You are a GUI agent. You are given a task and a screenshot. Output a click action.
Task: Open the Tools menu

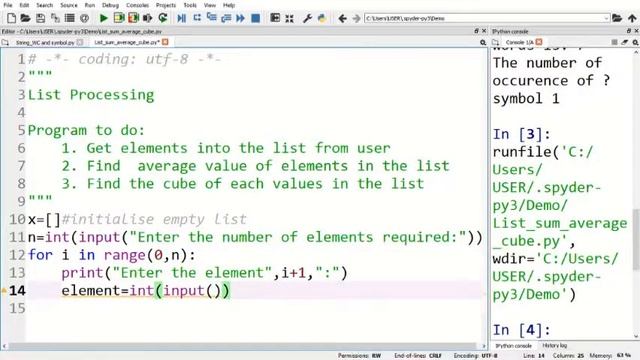click(190, 5)
